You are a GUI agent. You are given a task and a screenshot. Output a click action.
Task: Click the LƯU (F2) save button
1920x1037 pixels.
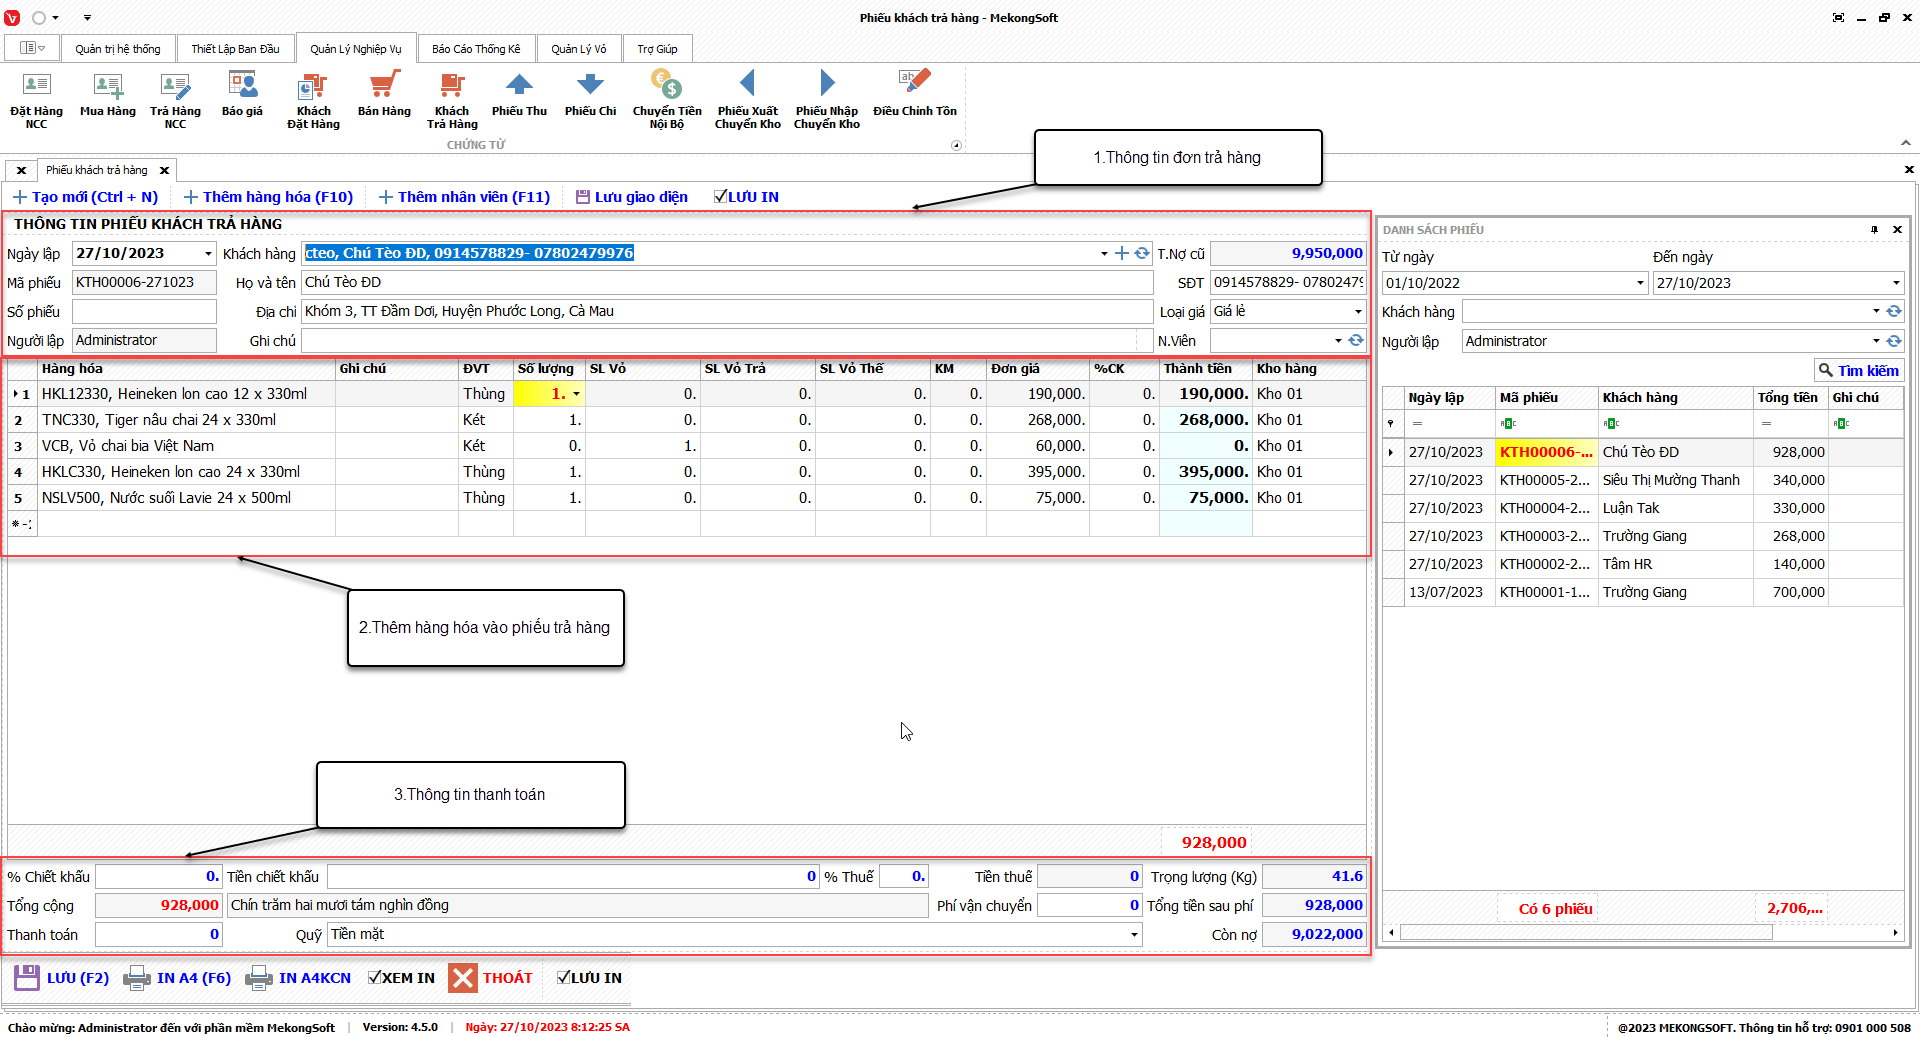62,978
